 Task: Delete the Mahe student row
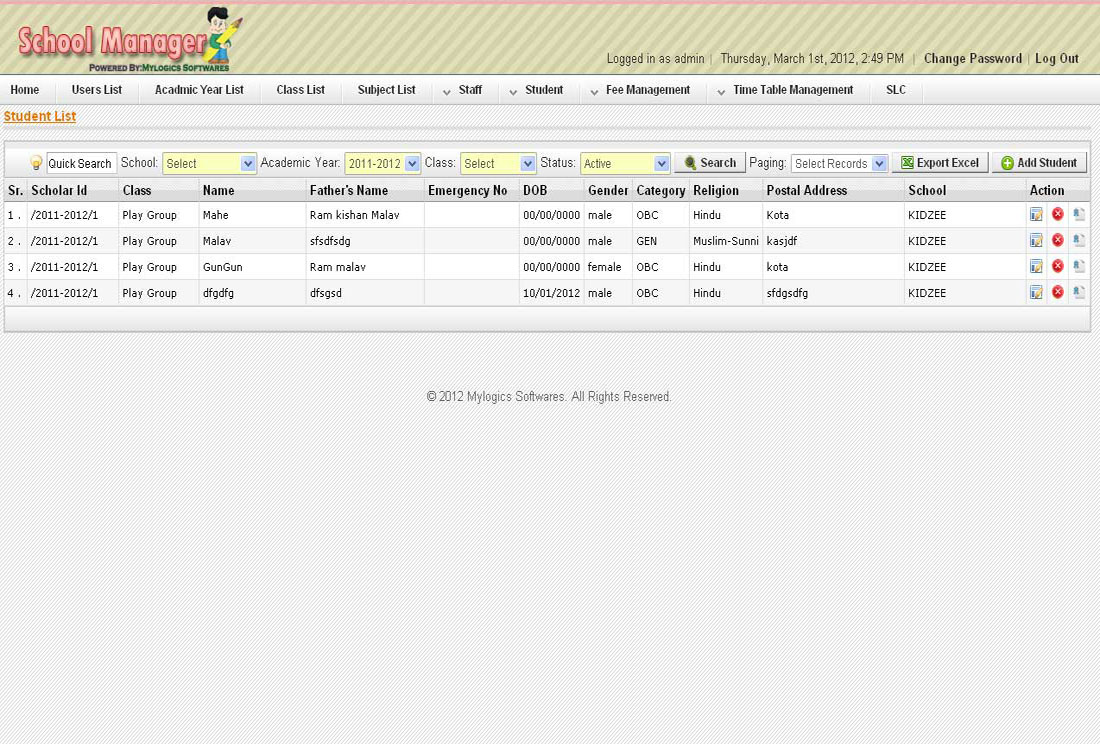click(1058, 215)
